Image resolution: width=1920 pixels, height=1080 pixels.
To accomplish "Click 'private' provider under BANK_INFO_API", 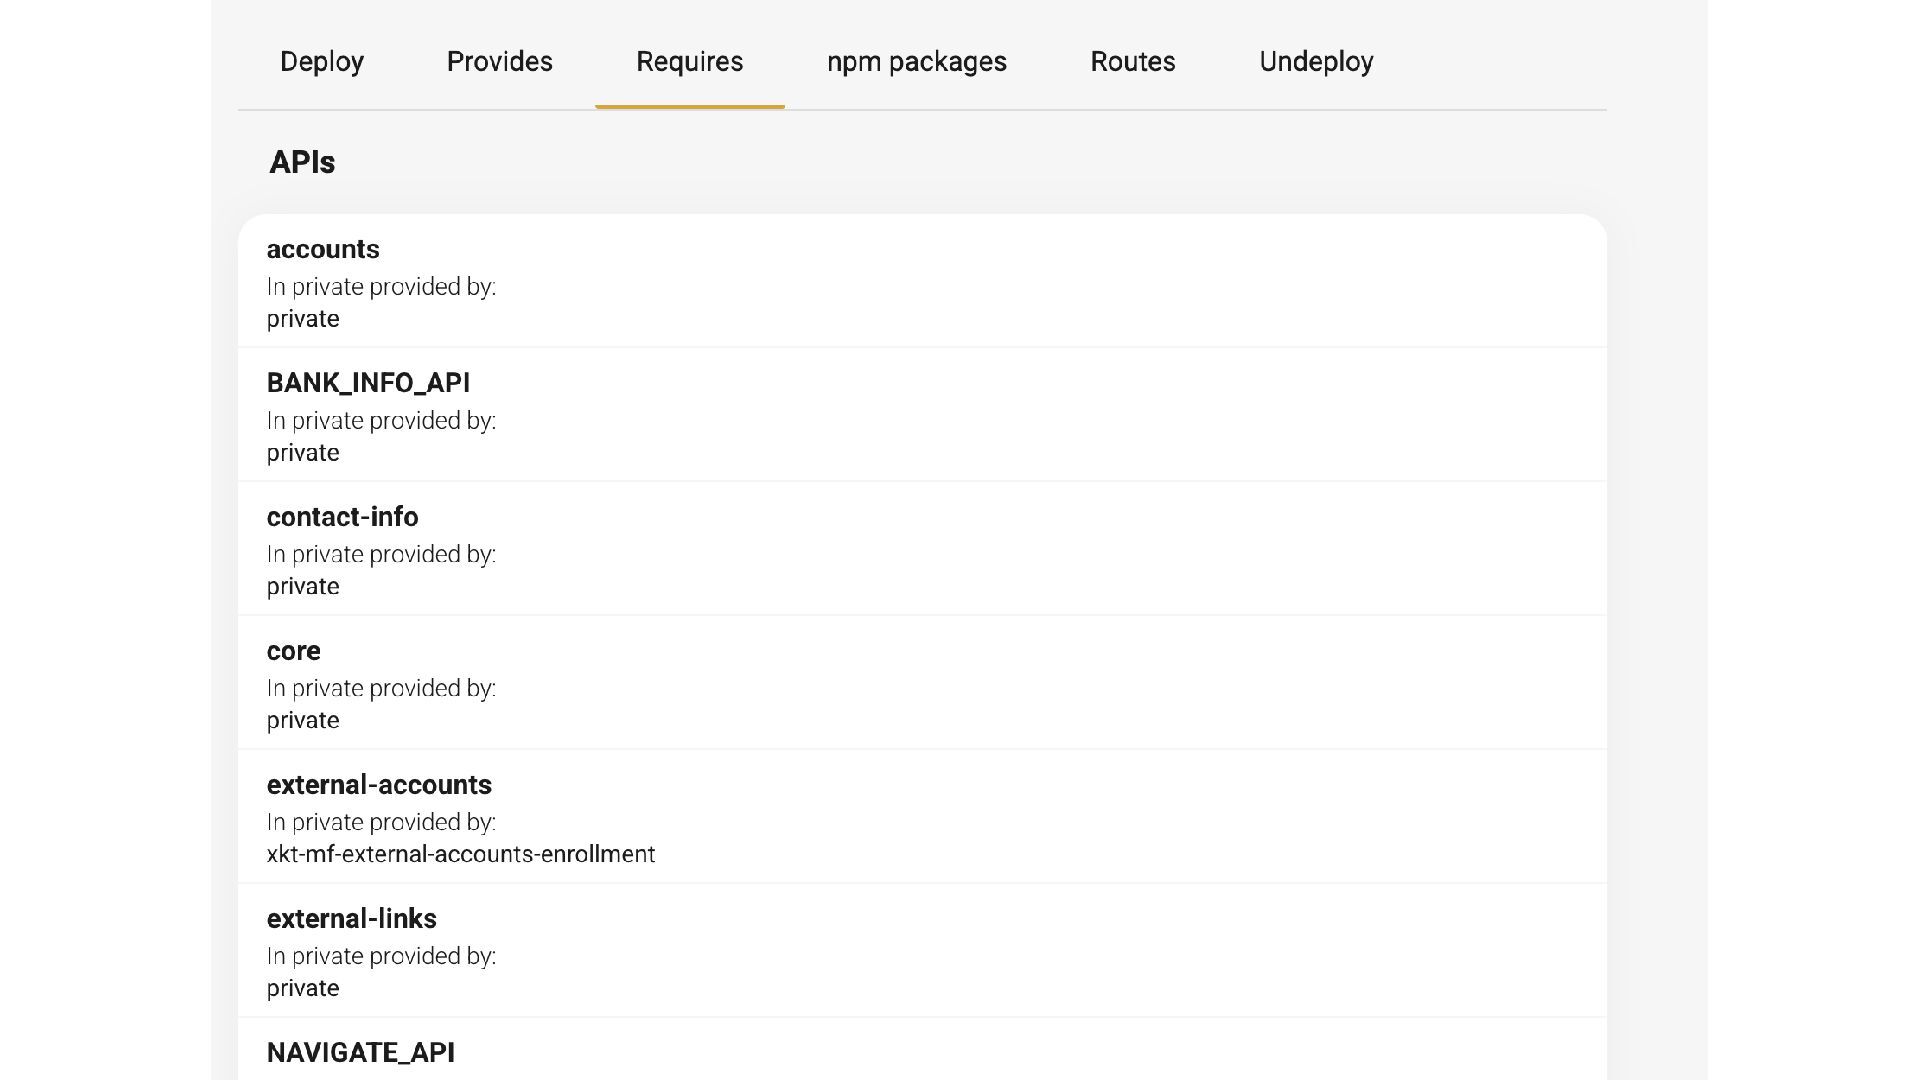I will 303,453.
